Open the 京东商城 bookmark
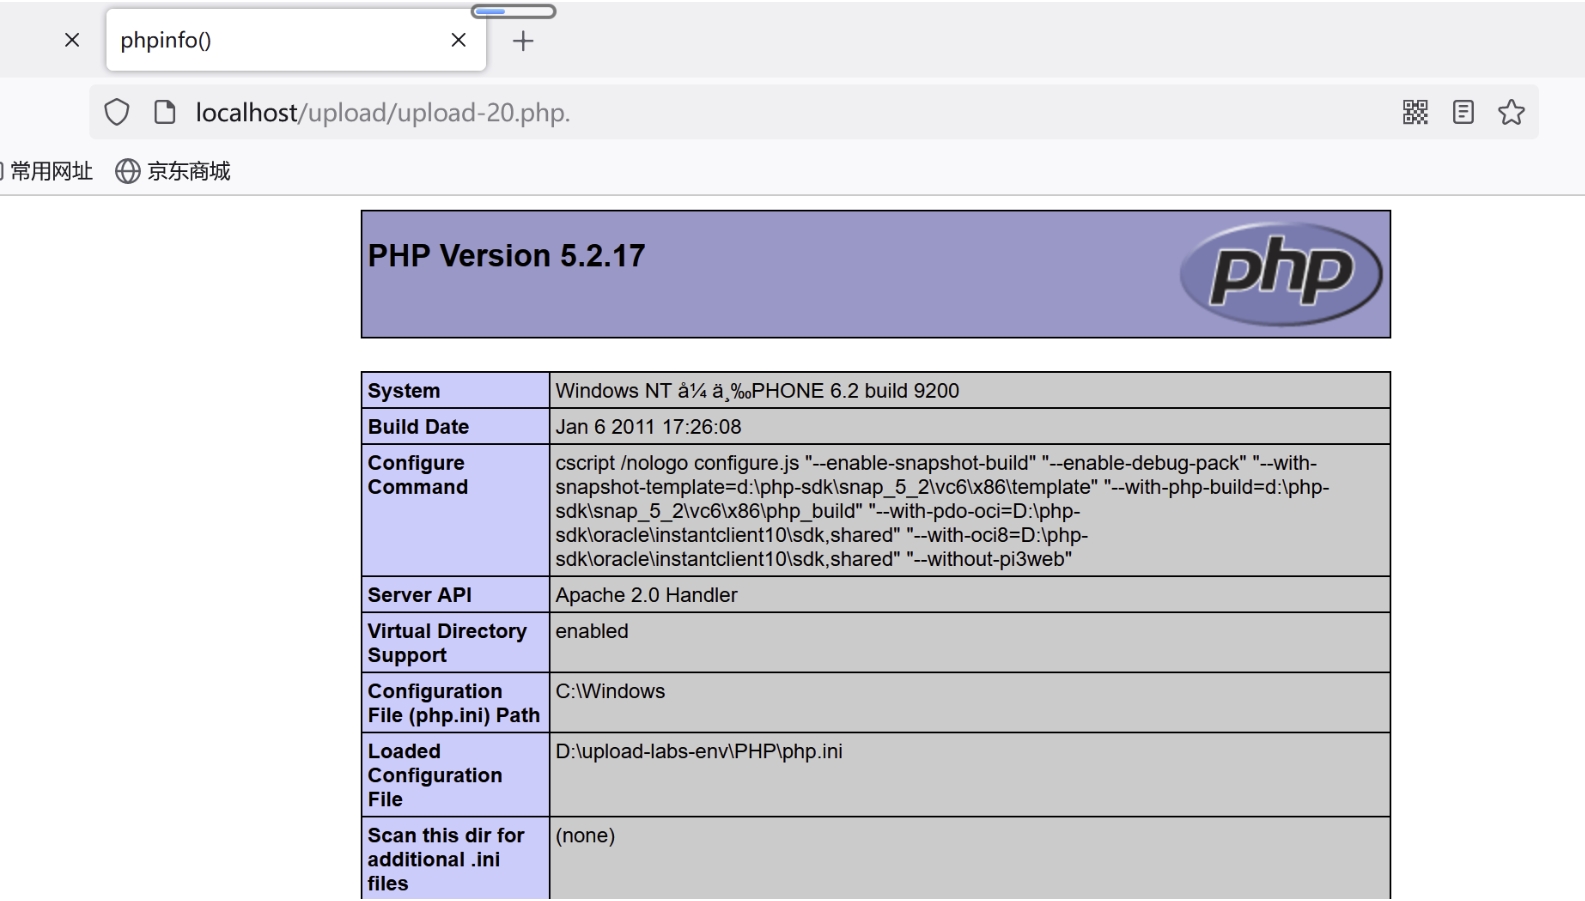 pos(173,171)
